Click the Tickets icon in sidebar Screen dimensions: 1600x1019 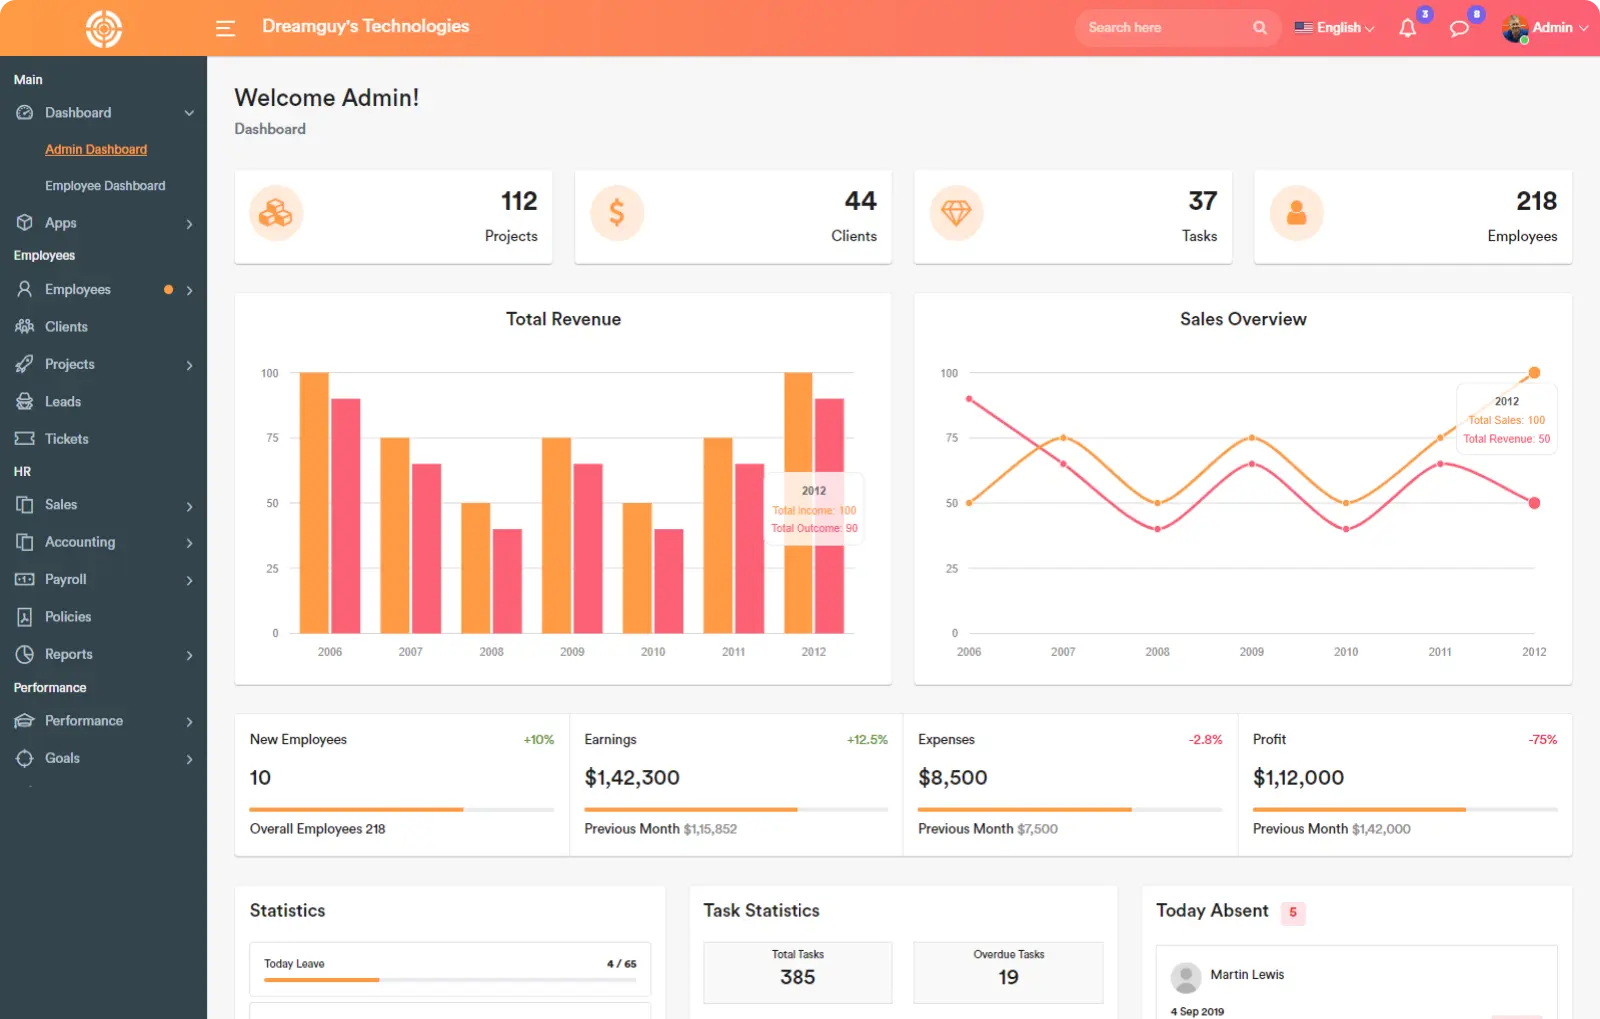click(x=25, y=438)
